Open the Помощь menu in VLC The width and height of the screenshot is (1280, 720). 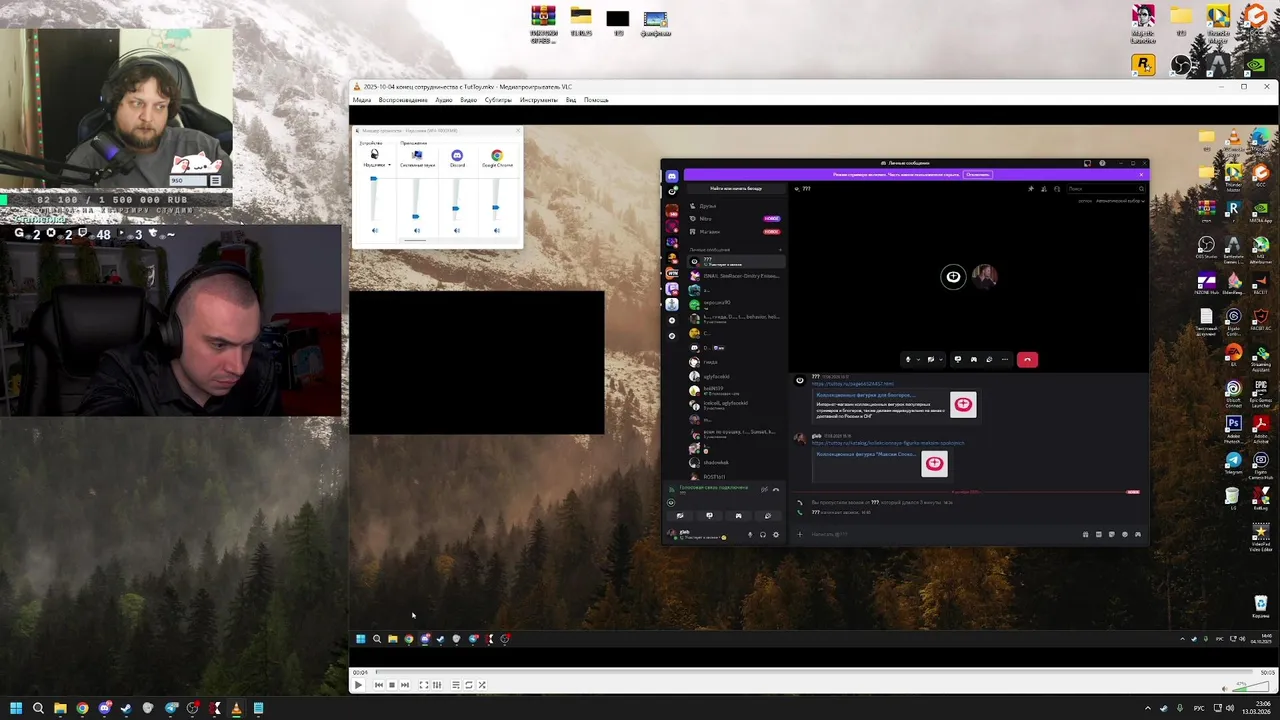tap(596, 100)
